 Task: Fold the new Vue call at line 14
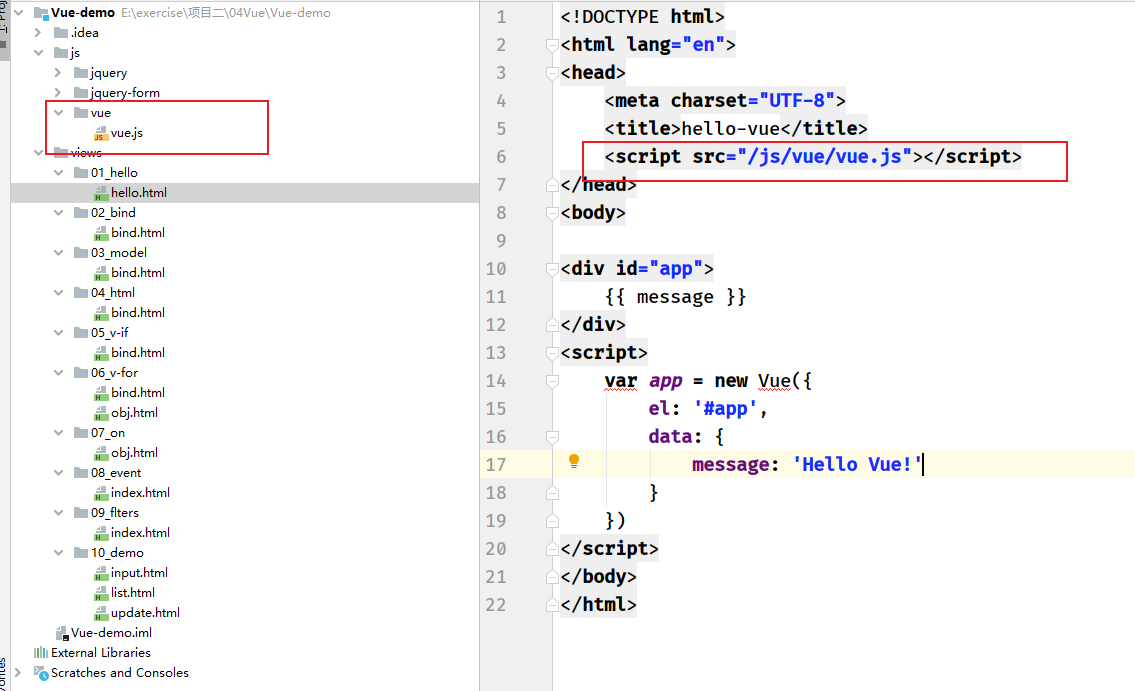click(552, 381)
